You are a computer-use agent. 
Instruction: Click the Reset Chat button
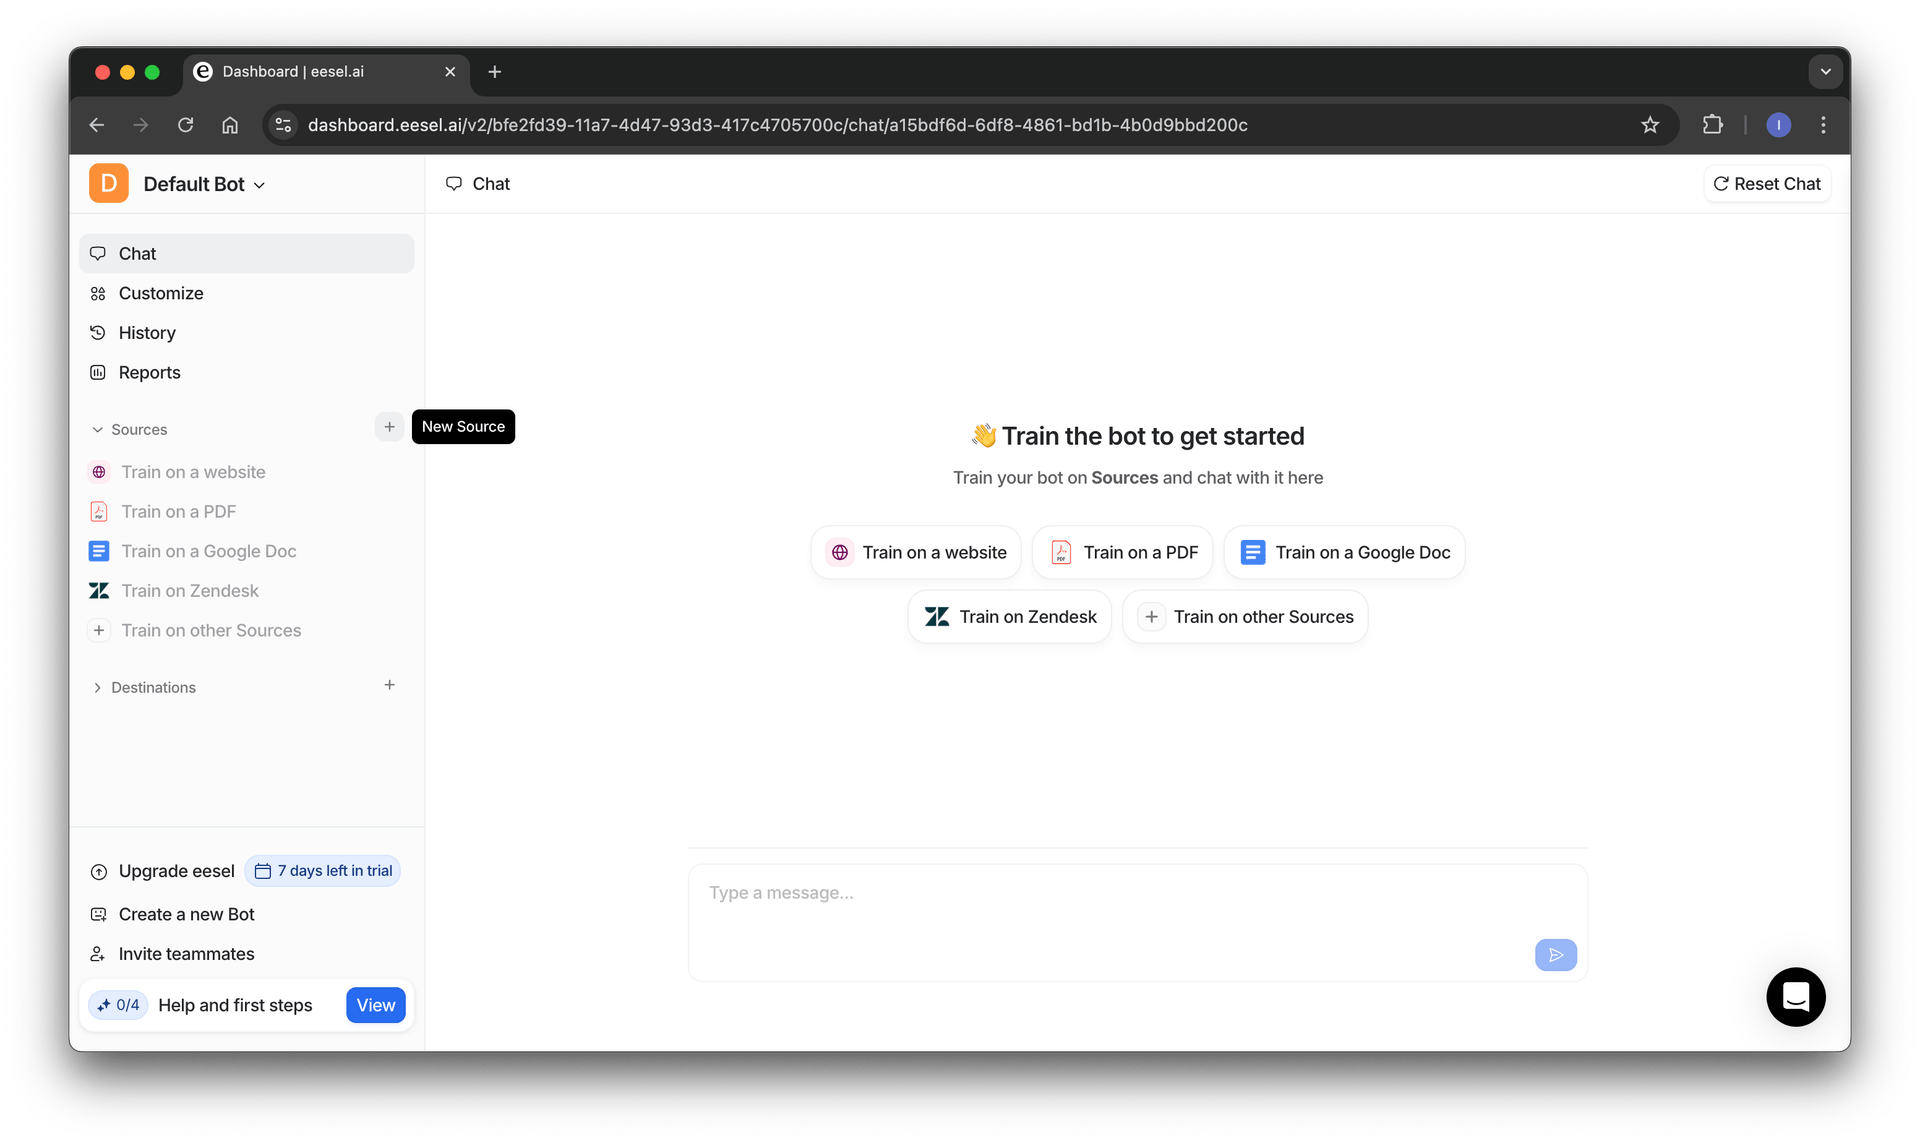pyautogui.click(x=1767, y=184)
